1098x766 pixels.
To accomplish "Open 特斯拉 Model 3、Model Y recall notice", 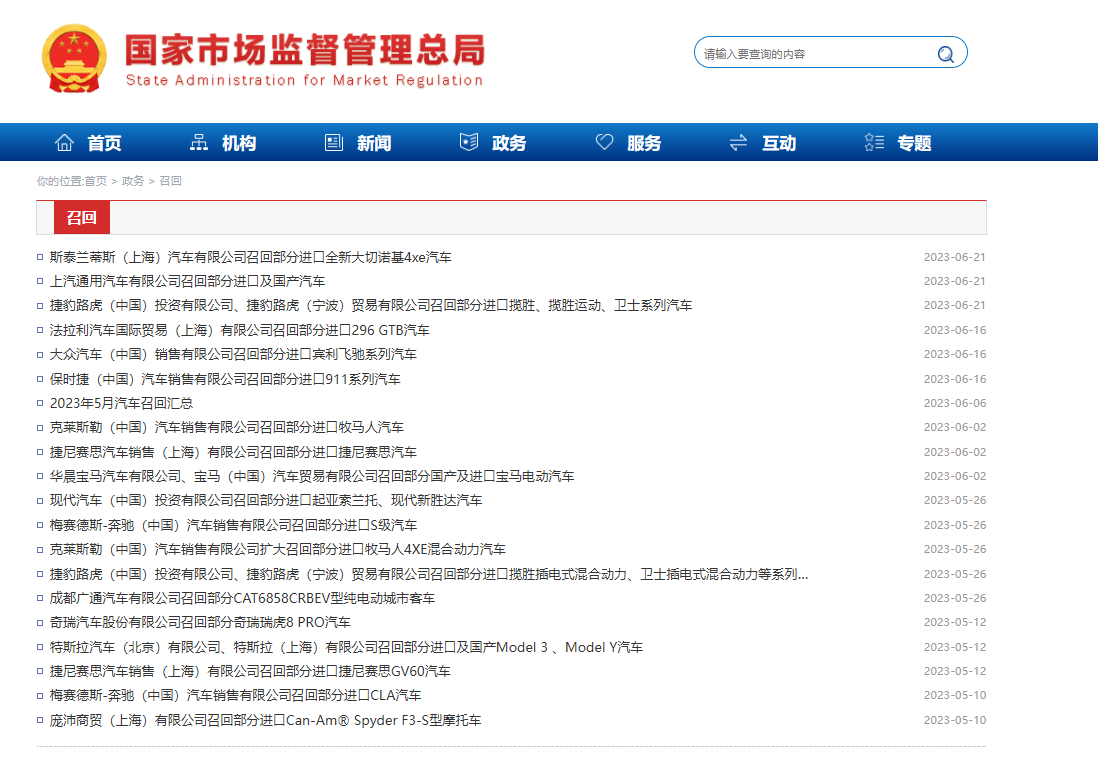I will point(346,648).
